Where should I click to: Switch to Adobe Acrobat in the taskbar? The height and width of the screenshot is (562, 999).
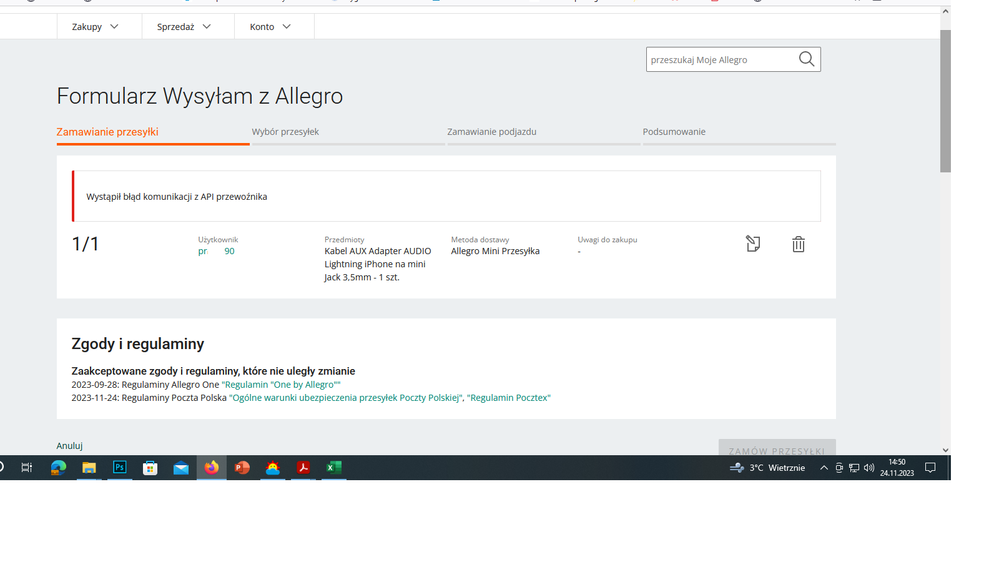(303, 468)
